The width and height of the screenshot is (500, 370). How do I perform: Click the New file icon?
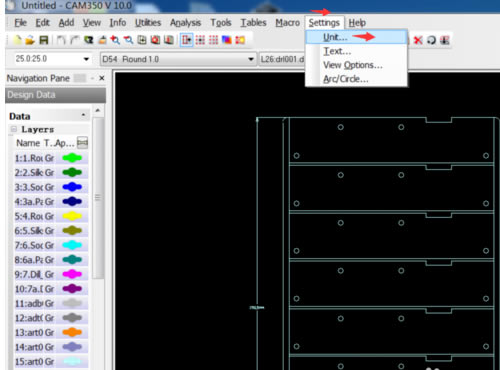coord(17,40)
